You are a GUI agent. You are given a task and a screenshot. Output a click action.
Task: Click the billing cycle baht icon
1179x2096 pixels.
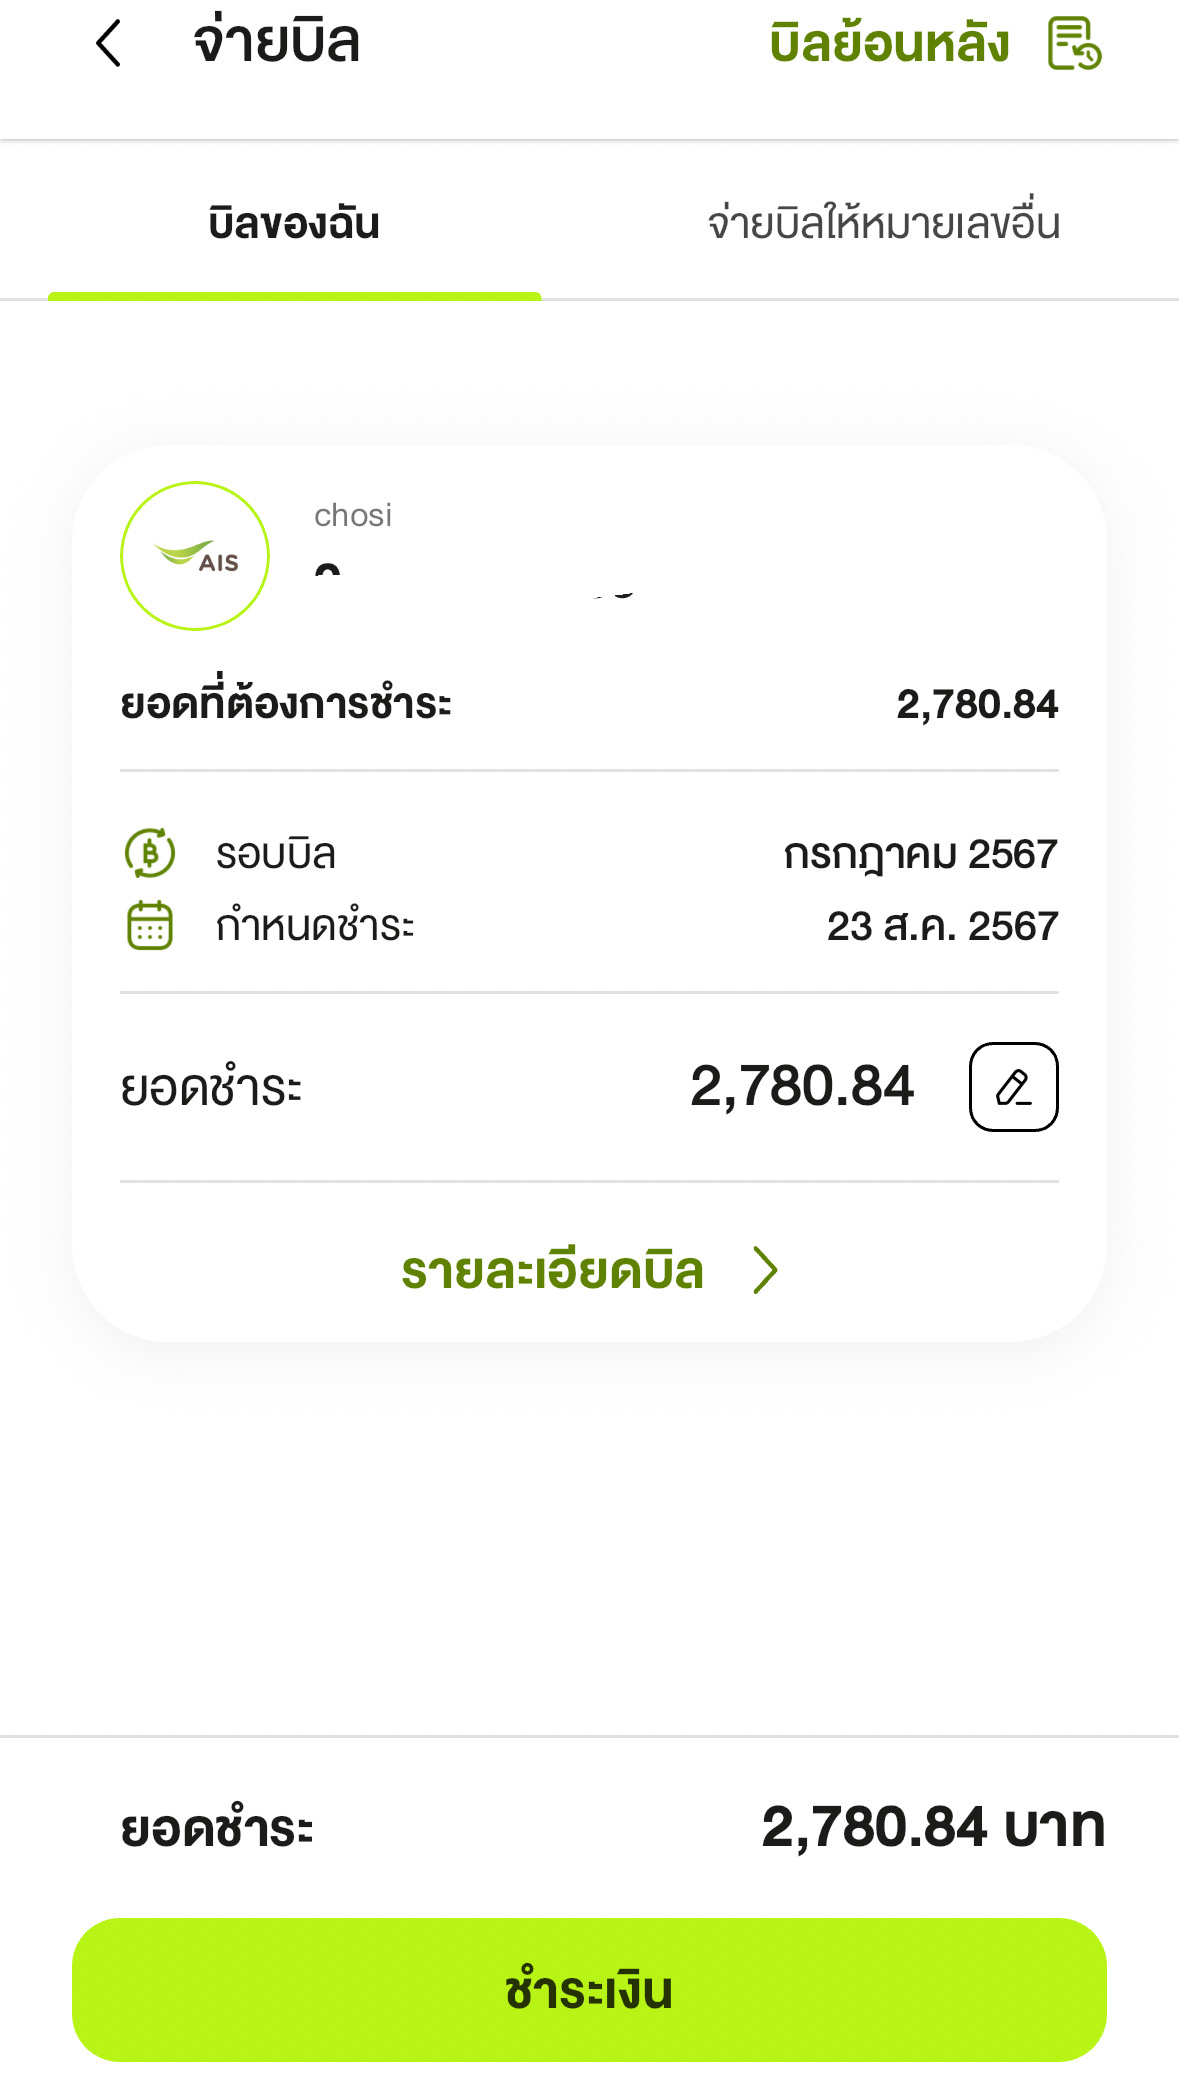[x=150, y=853]
